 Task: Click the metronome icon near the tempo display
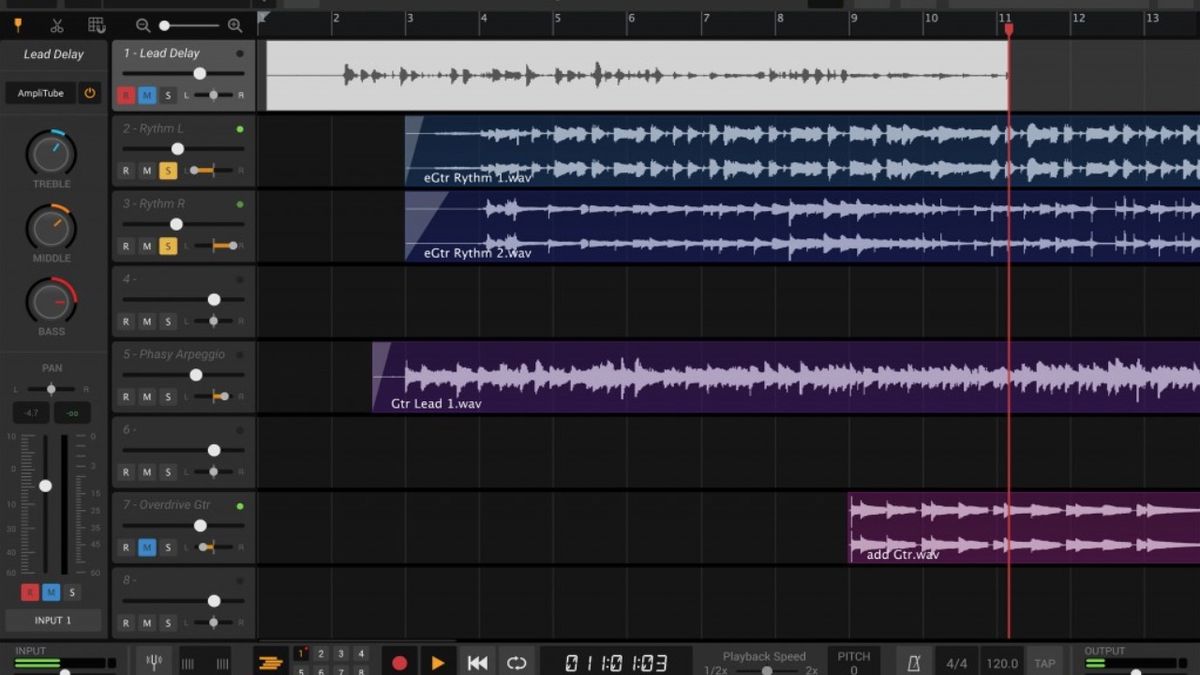pos(913,660)
